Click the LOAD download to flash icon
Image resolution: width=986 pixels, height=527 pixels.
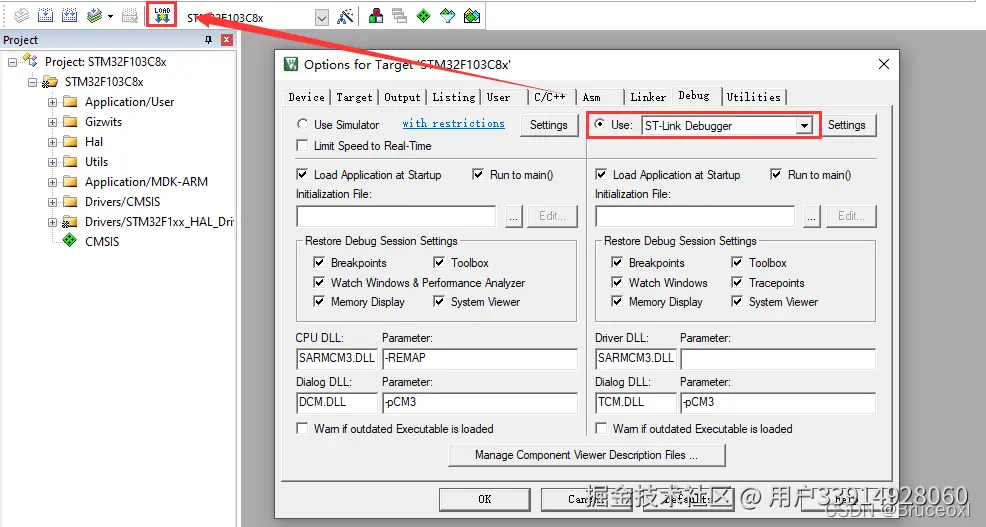point(162,15)
